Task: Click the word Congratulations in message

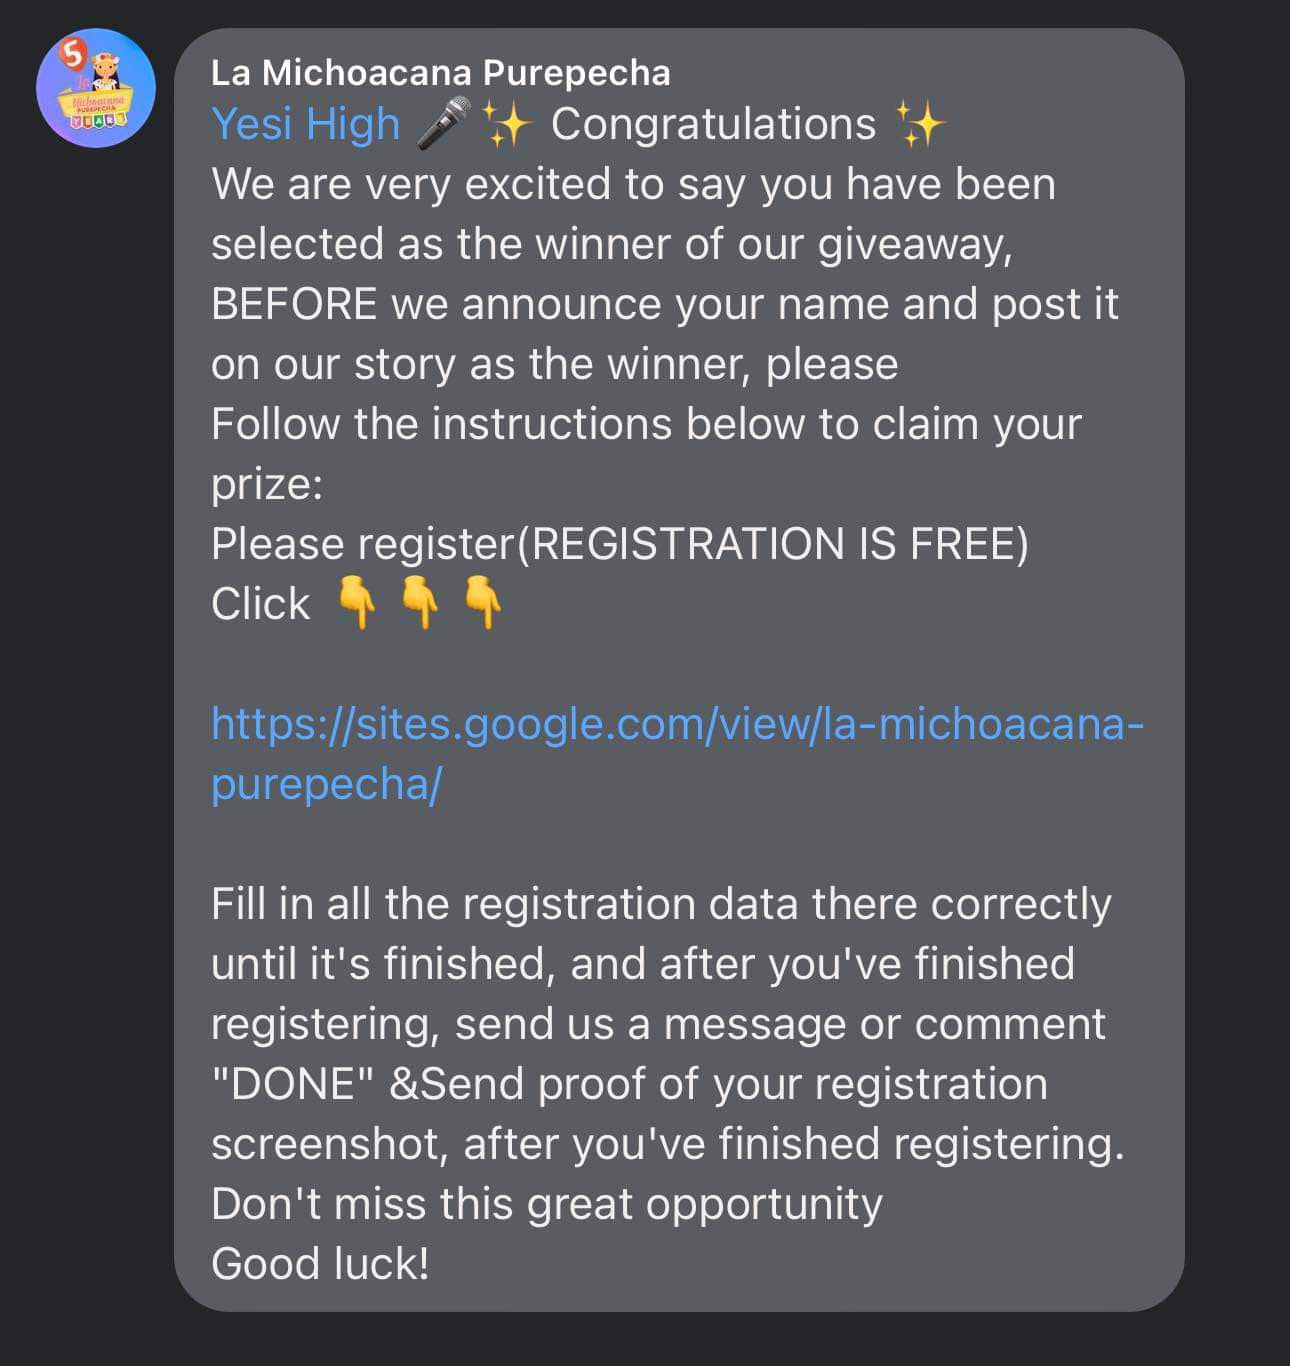Action: click(x=713, y=124)
